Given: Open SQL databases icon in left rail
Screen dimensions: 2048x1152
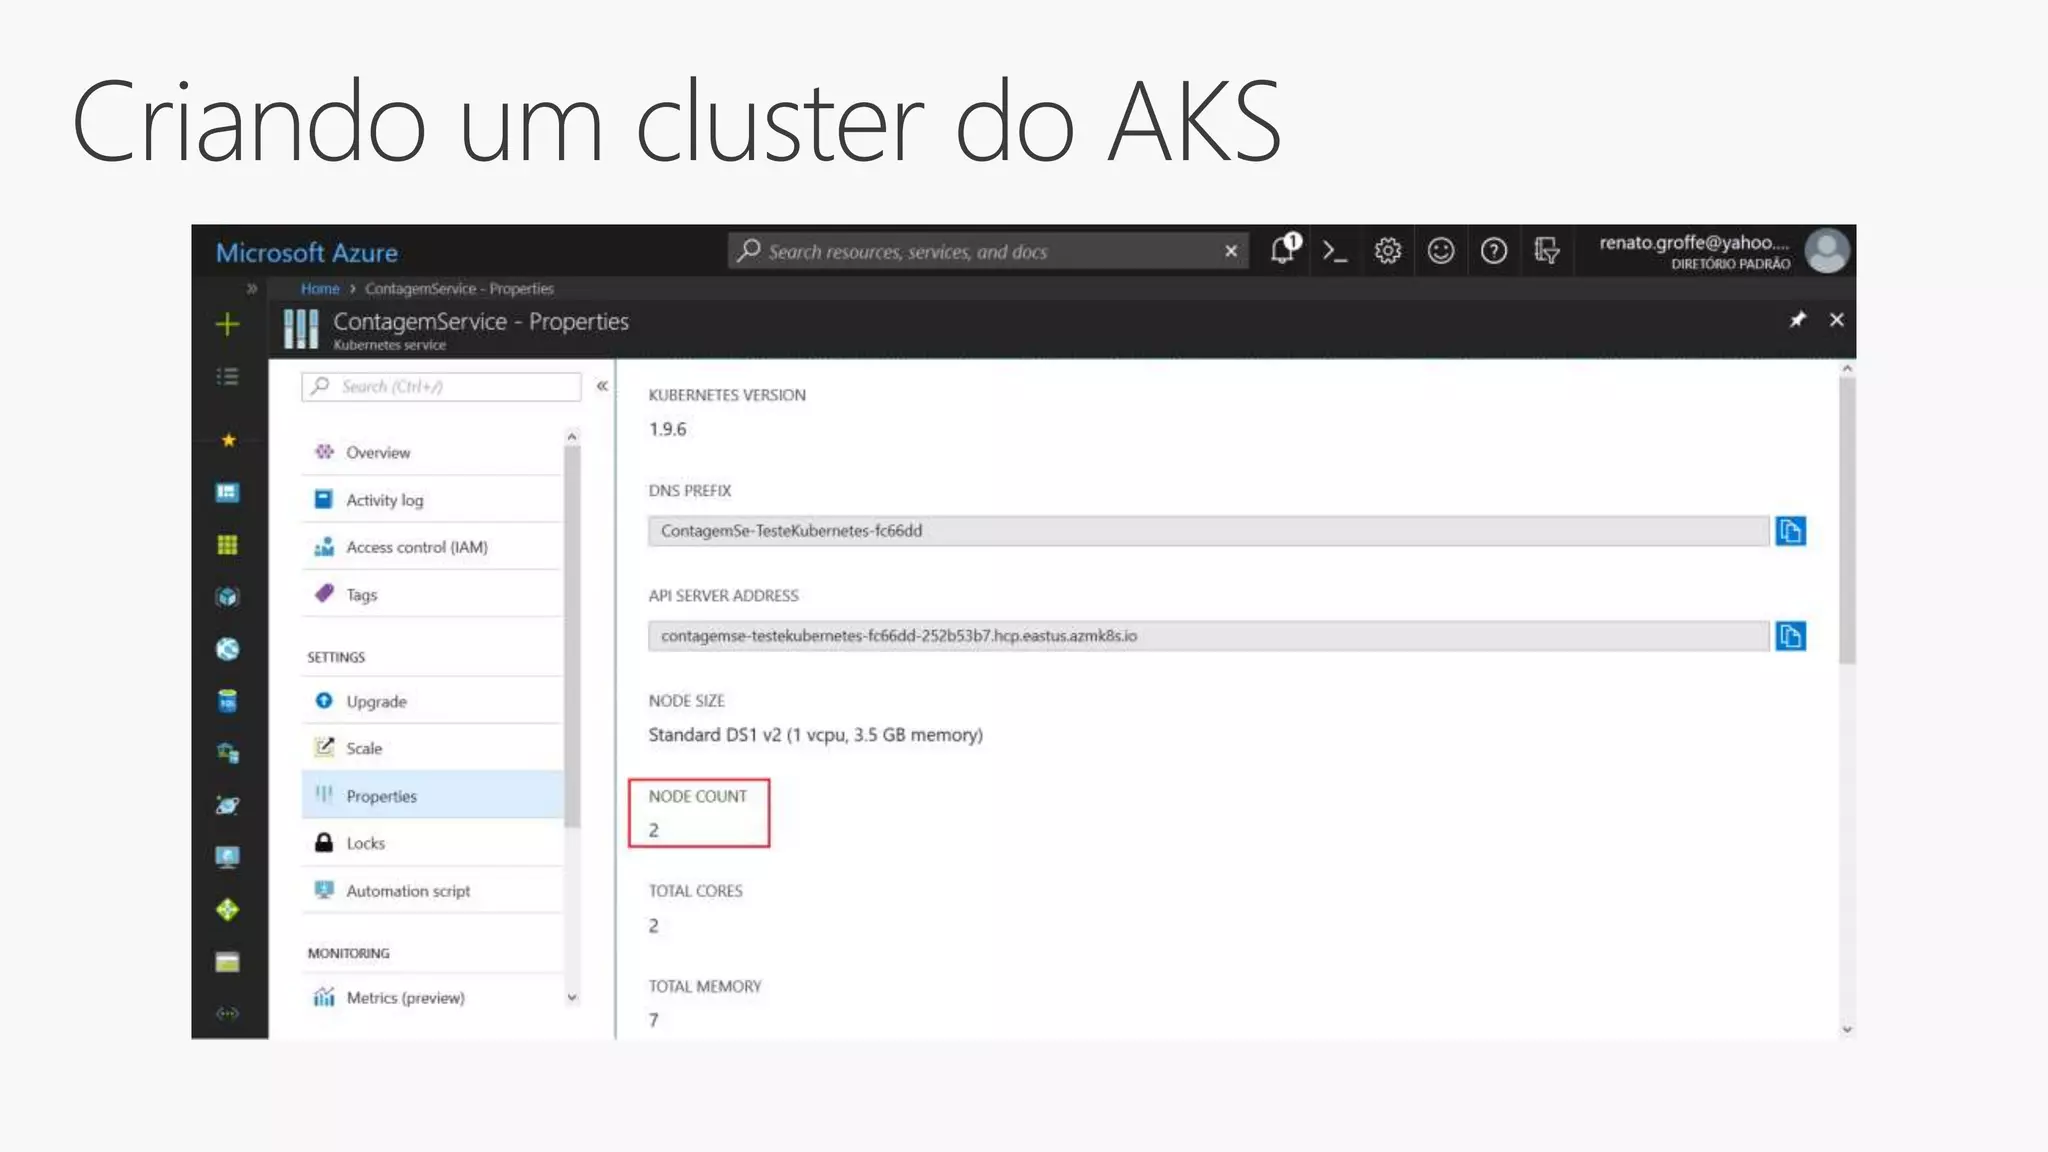Looking at the screenshot, I should coord(228,701).
